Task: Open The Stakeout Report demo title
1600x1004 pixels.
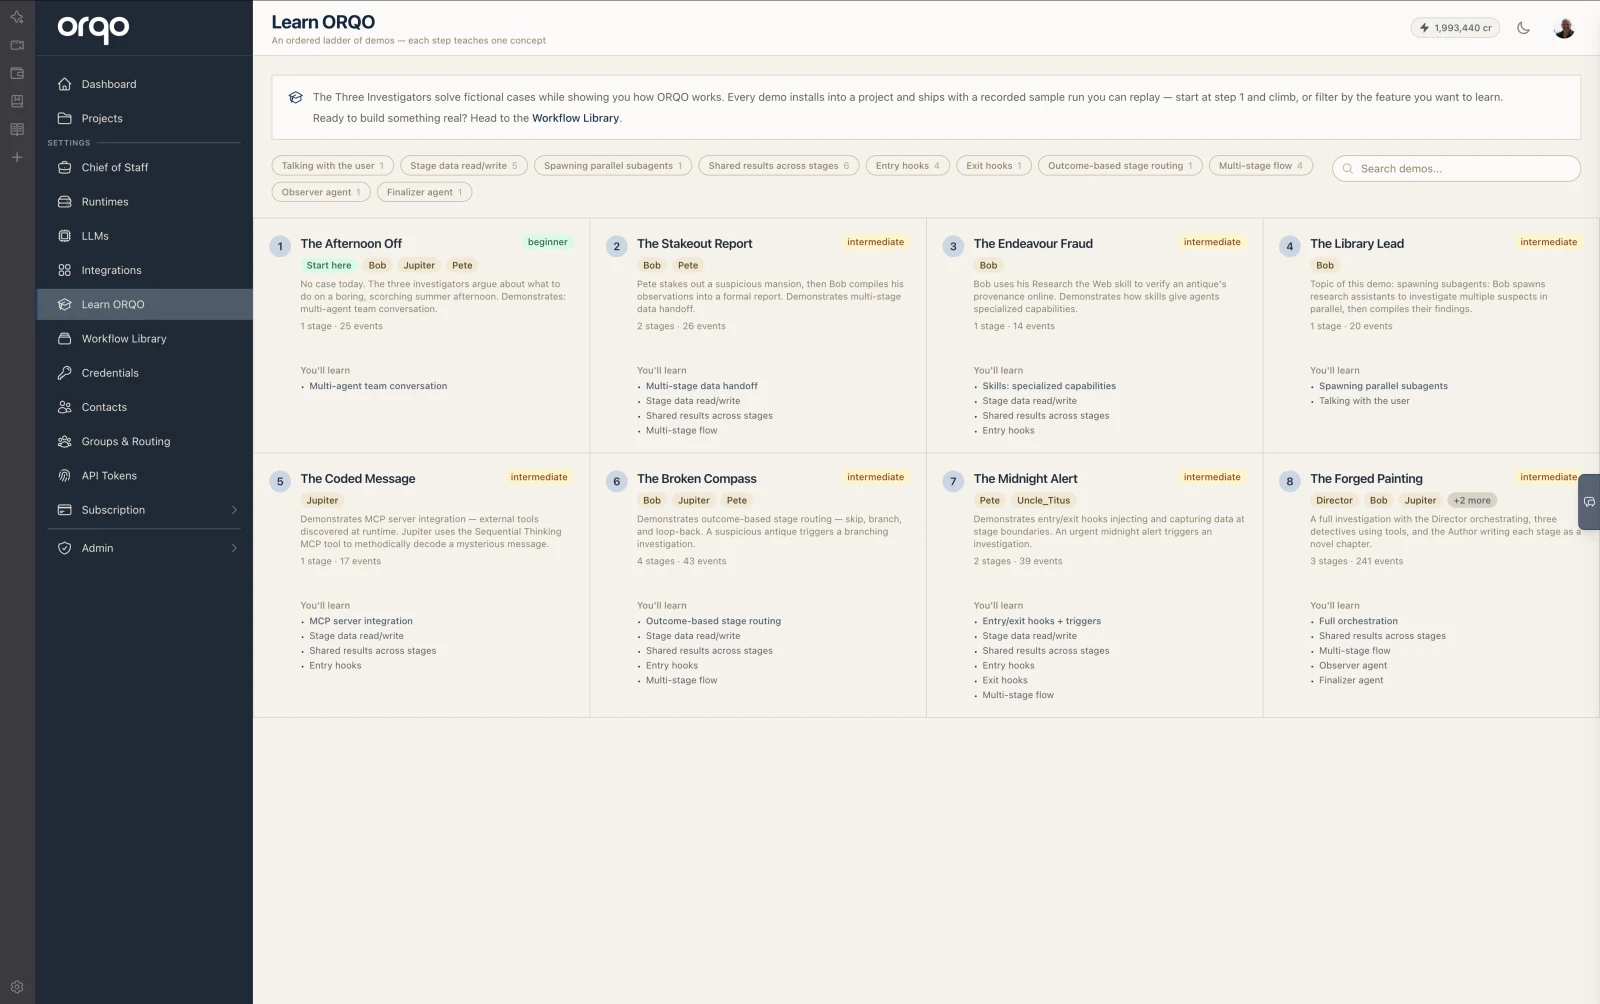Action: 694,243
